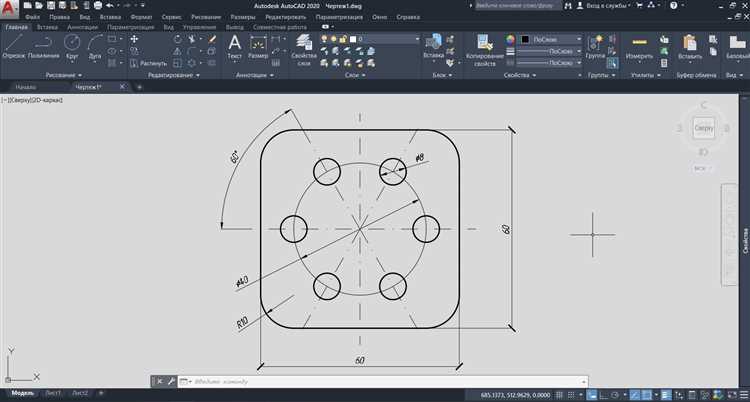Click the Undo arrow in Quick Access toolbar
The height and width of the screenshot is (402, 750).
point(110,6)
